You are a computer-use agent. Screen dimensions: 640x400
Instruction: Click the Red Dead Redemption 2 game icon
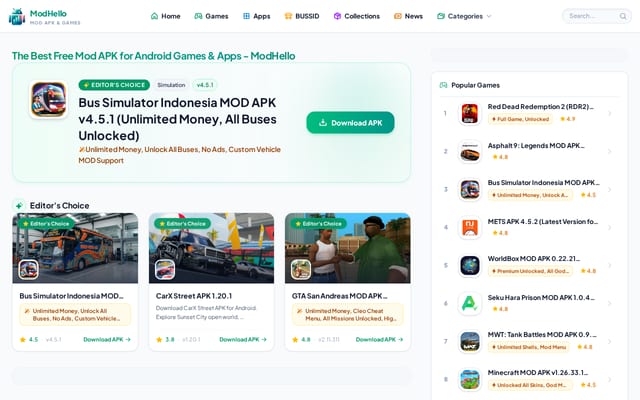(x=470, y=113)
